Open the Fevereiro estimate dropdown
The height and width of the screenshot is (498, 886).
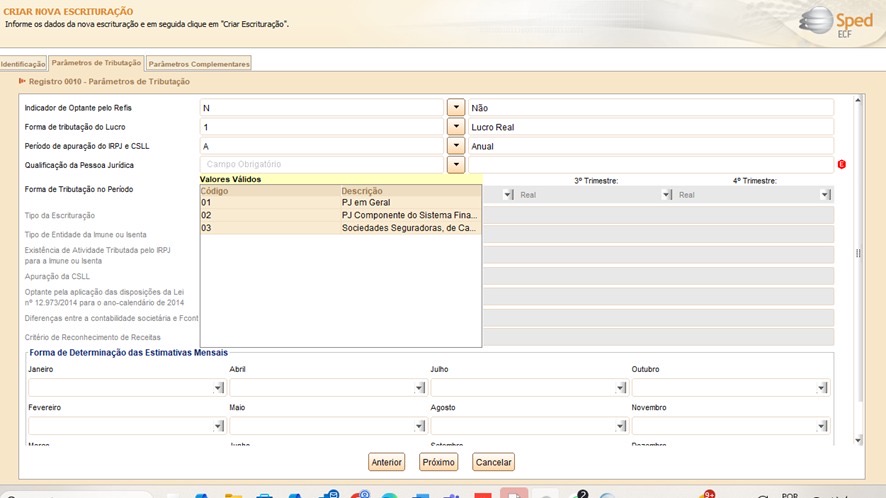219,426
